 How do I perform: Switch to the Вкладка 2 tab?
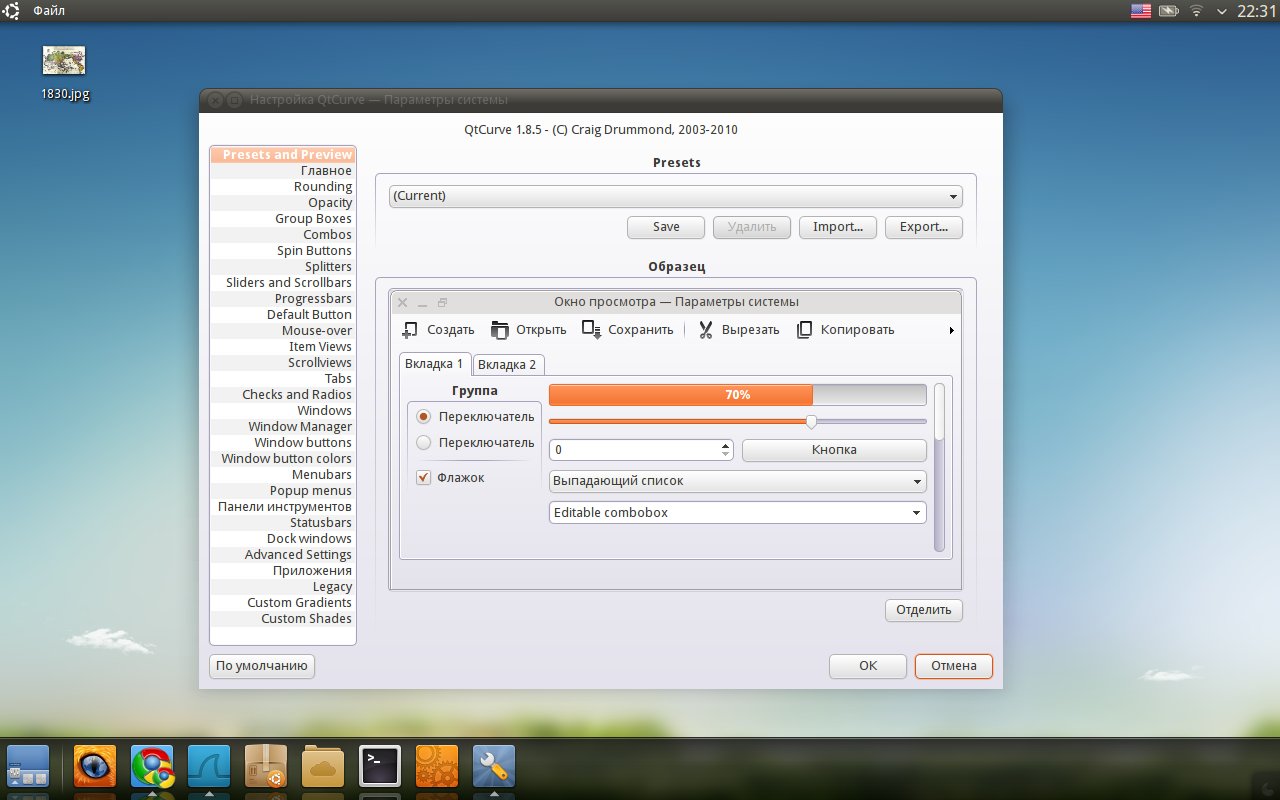(x=507, y=365)
